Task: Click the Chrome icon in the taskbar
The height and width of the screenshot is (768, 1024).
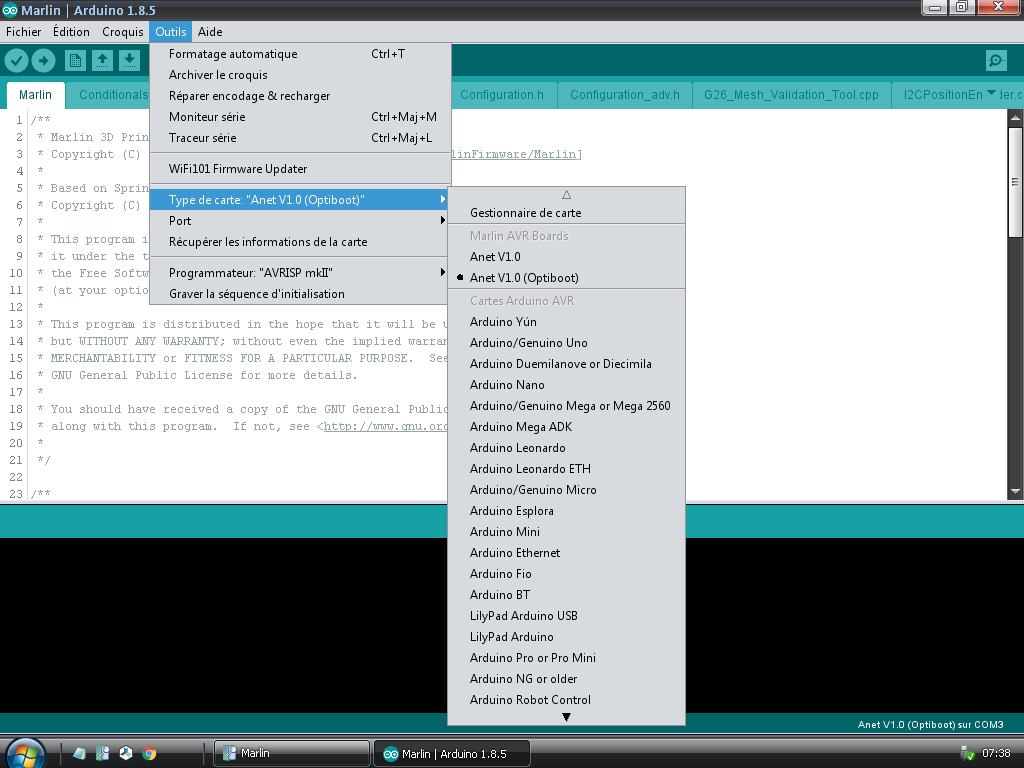Action: [150, 753]
